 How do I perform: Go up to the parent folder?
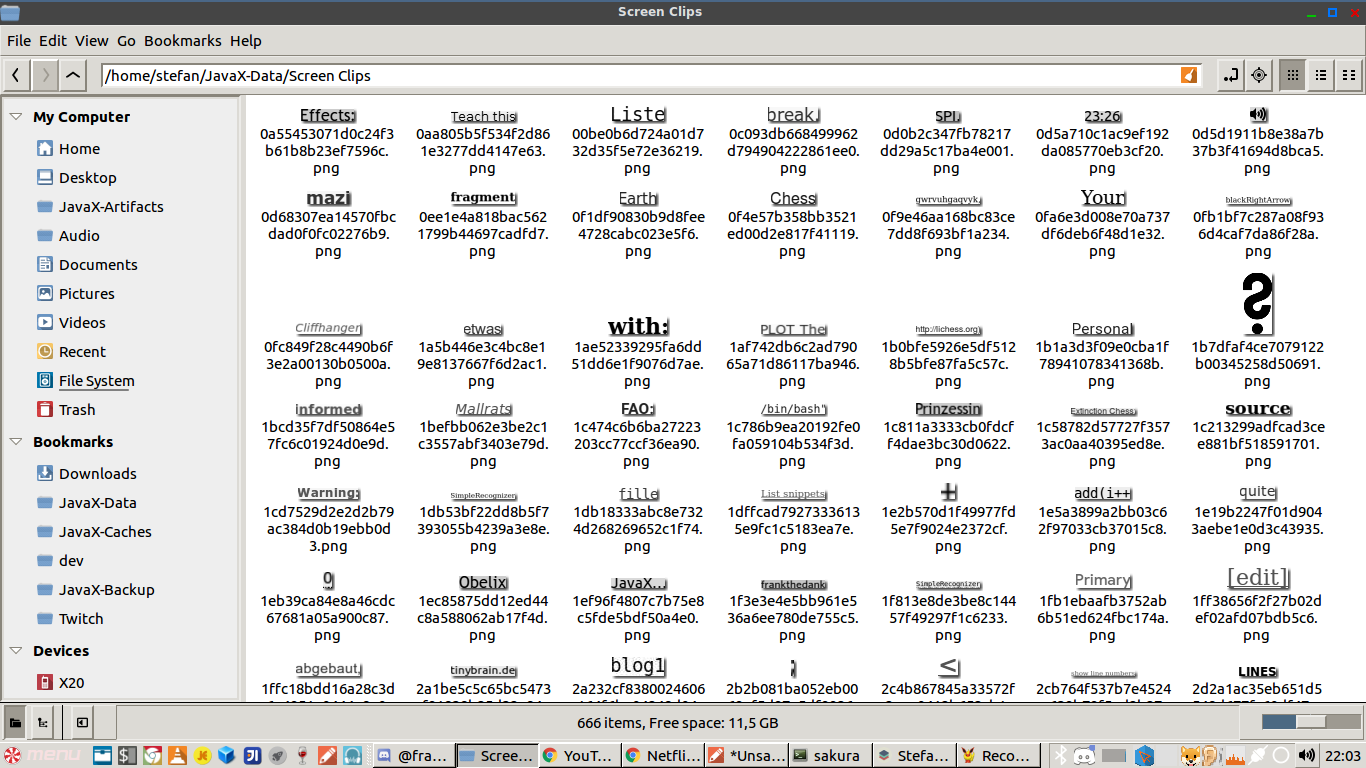[x=73, y=75]
